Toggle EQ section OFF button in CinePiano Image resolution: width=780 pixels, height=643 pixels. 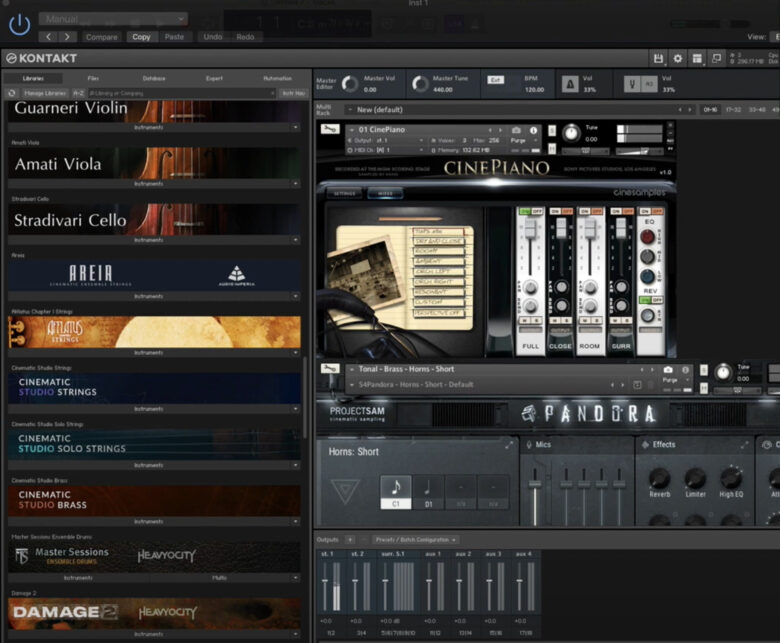(657, 211)
